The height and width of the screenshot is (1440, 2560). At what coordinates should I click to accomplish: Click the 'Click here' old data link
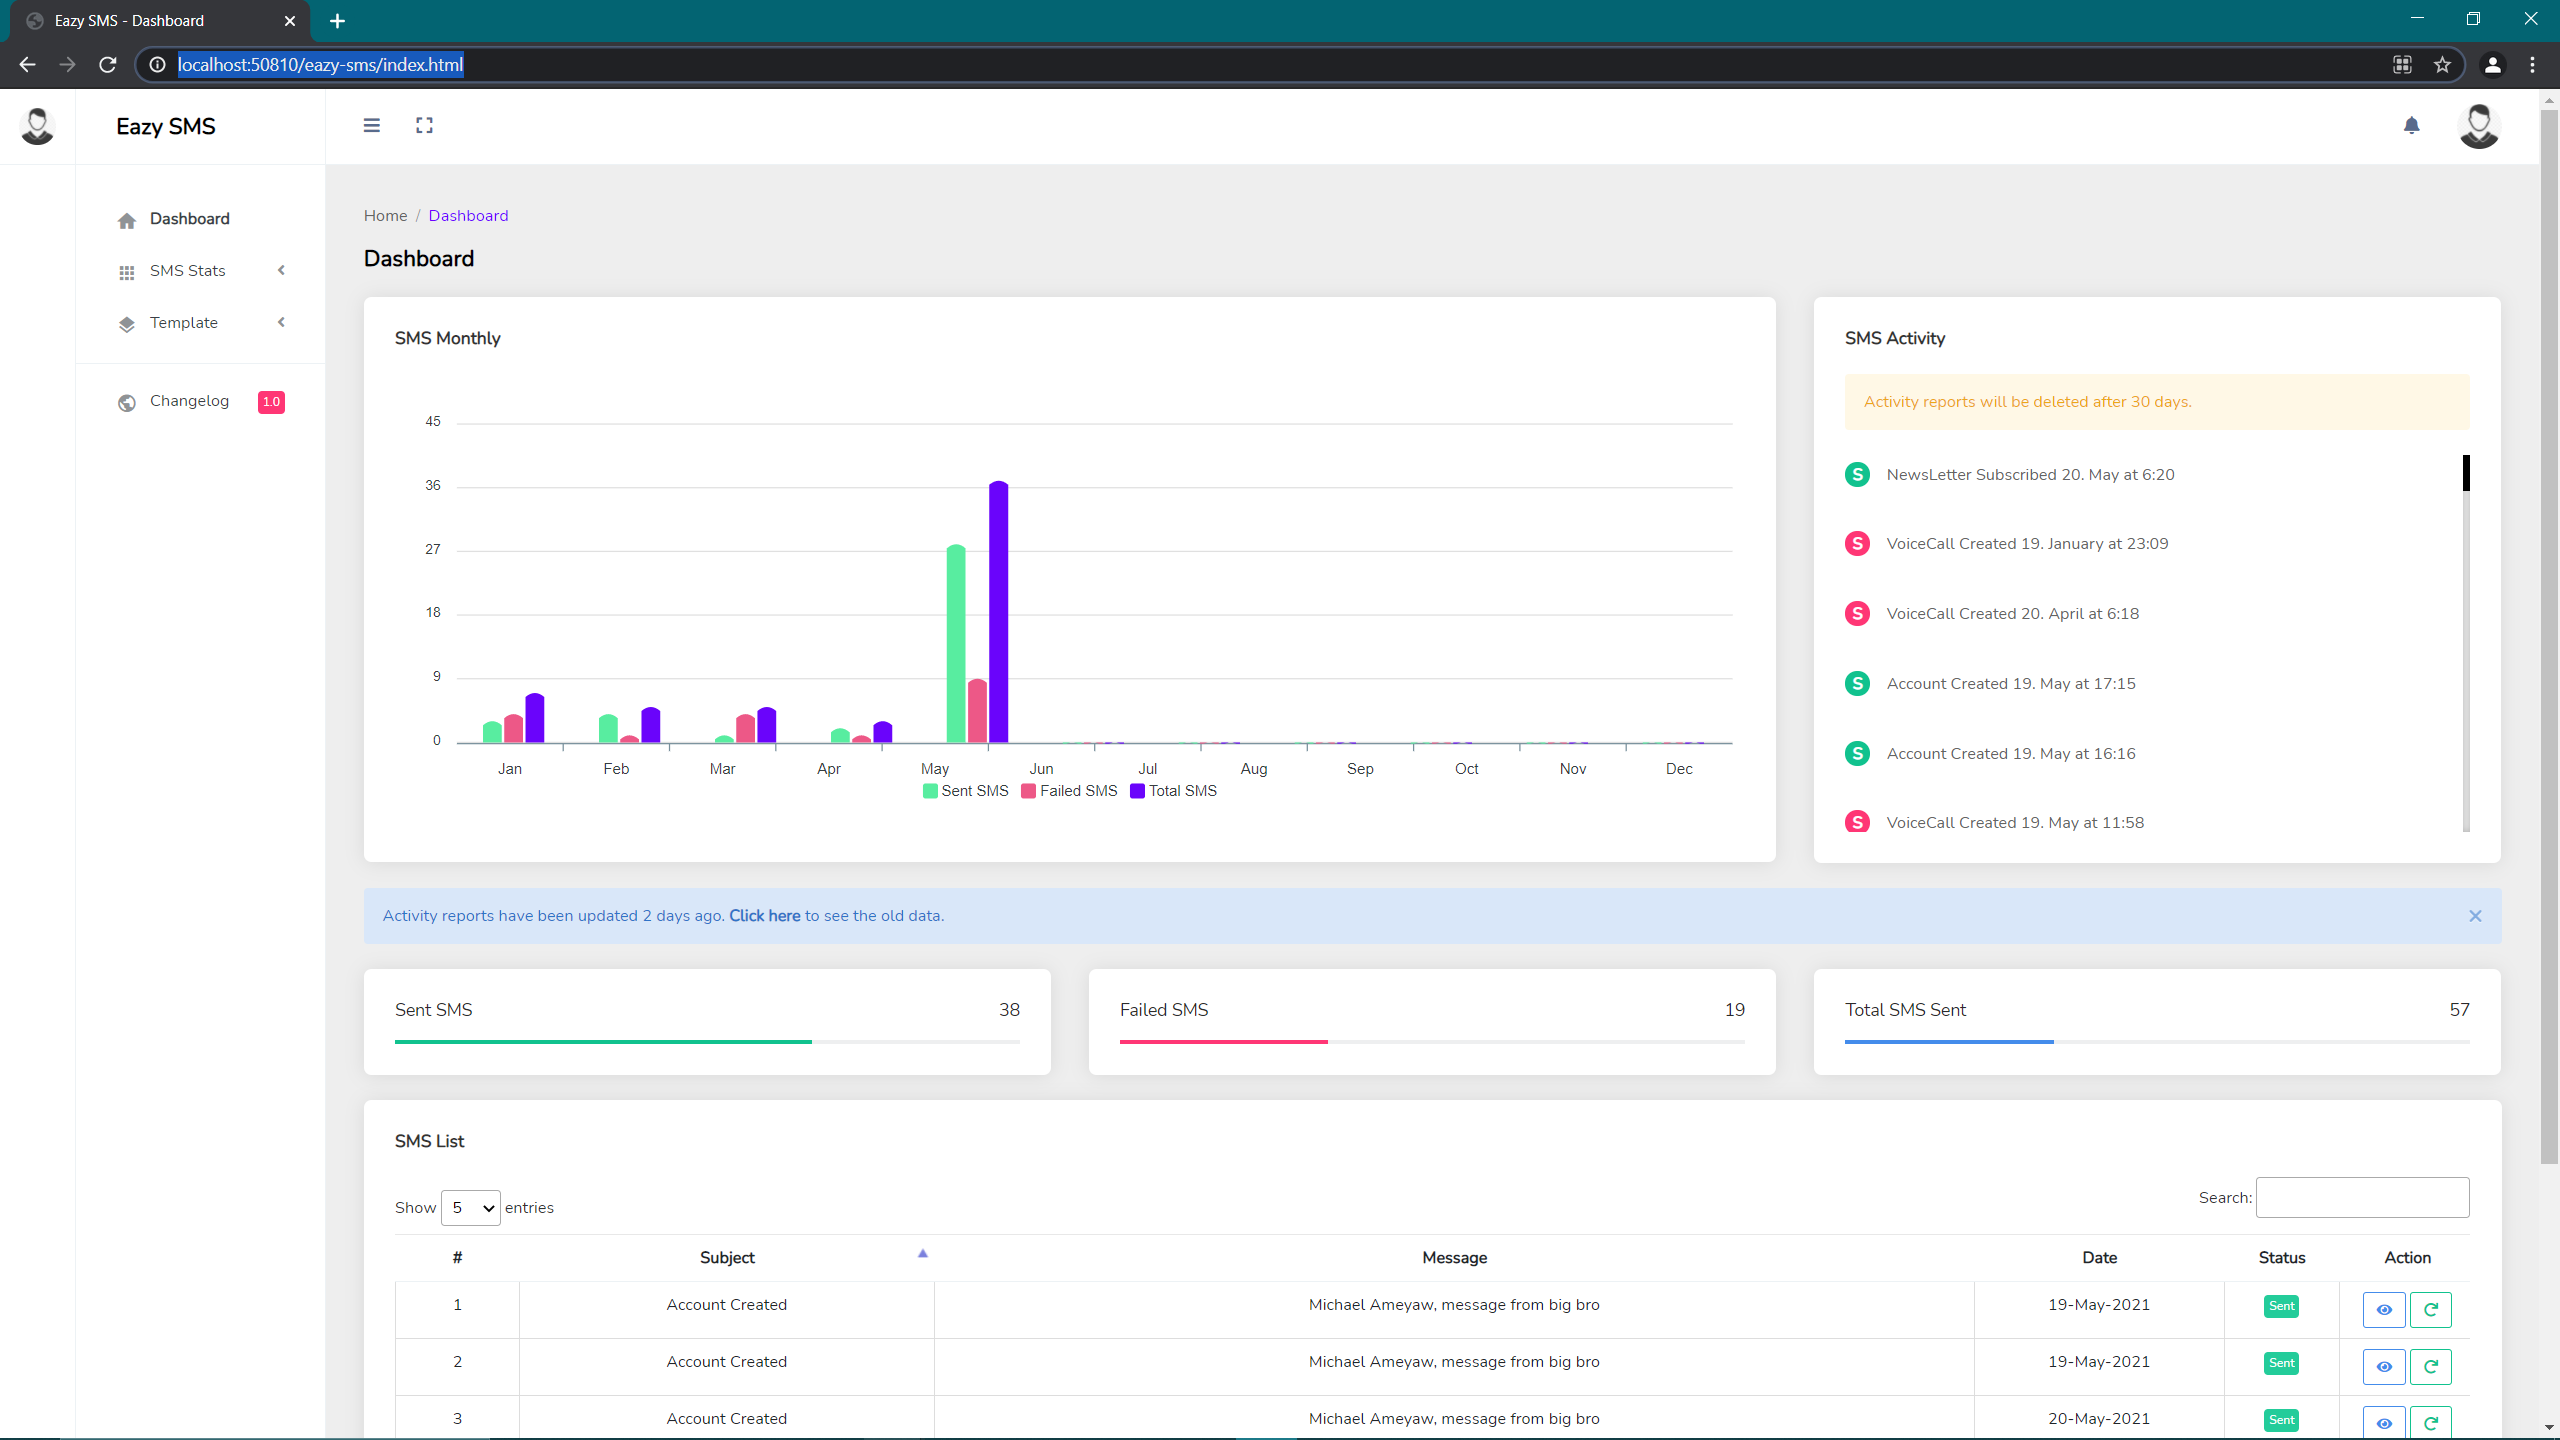pyautogui.click(x=764, y=916)
